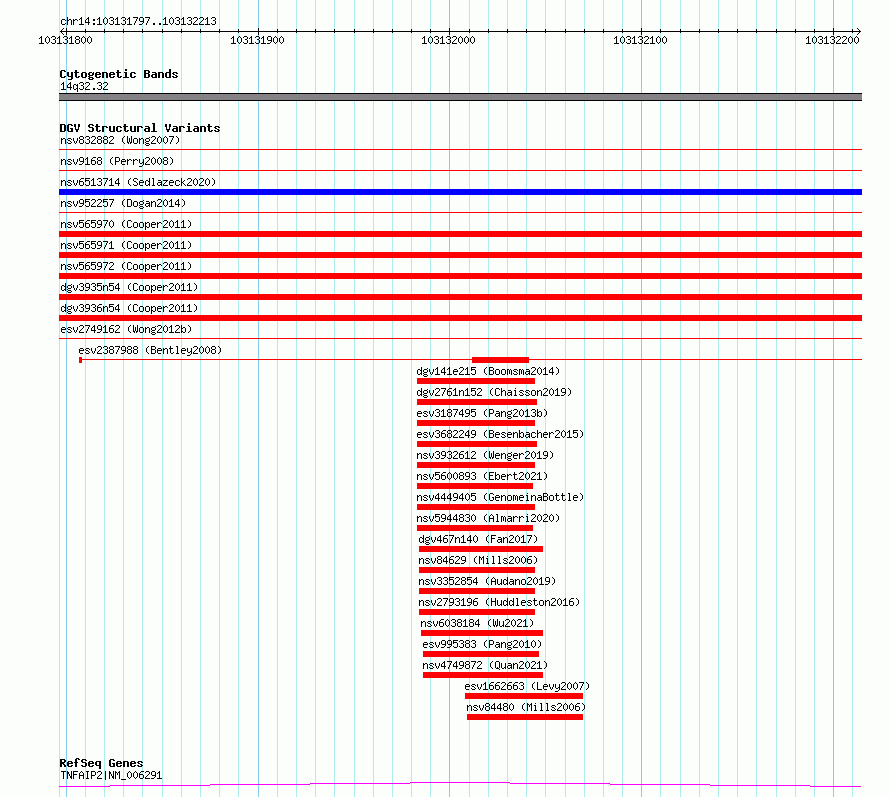The width and height of the screenshot is (890, 797).
Task: Open dgv141e215 (Boomsma2014) variant
Action: coord(488,371)
